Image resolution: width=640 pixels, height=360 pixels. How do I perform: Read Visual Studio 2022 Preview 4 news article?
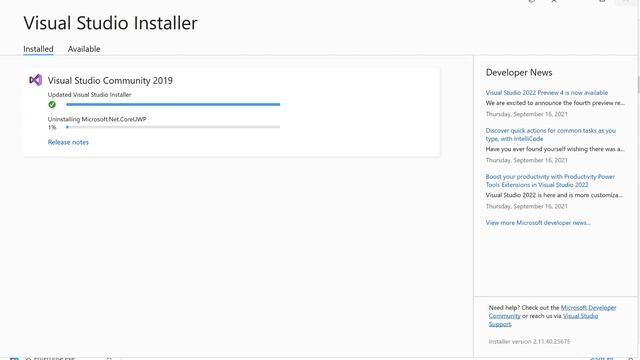coord(547,93)
